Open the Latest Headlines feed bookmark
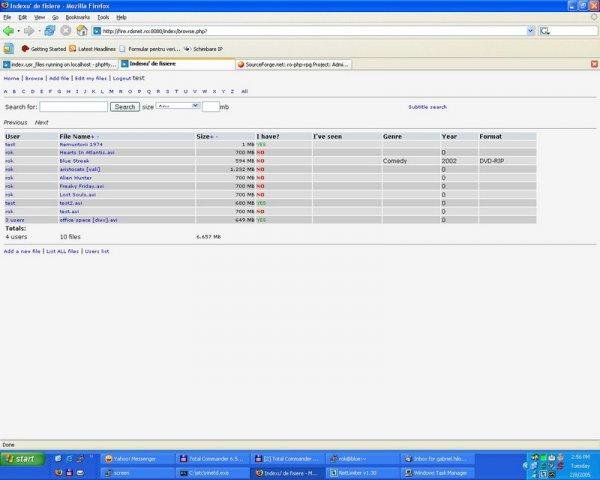This screenshot has width=600, height=480. [92, 49]
